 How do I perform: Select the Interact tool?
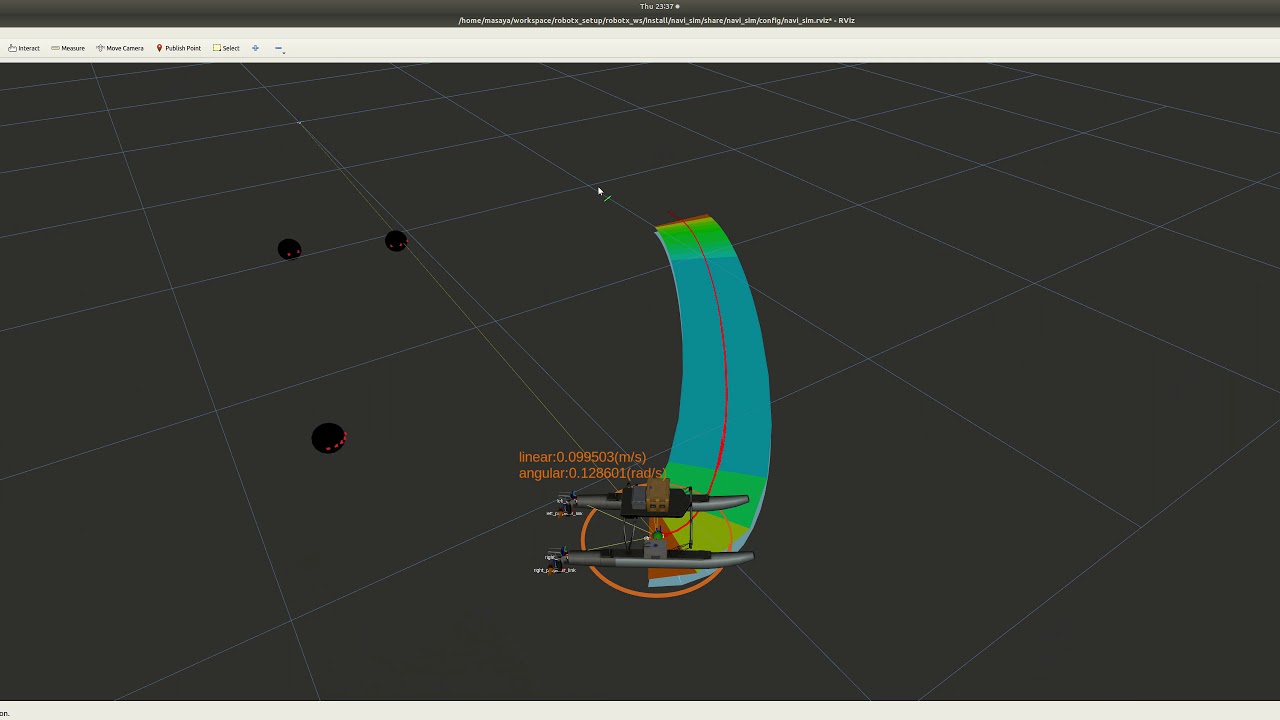tap(24, 48)
